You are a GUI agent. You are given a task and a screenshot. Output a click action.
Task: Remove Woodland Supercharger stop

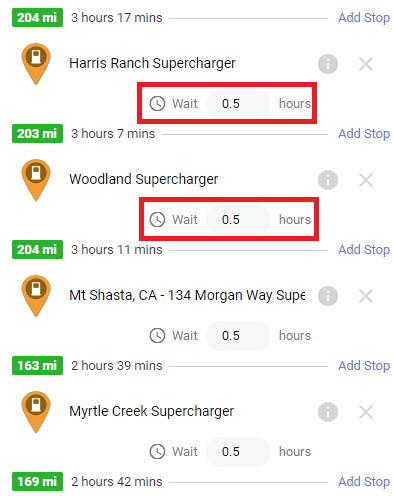click(x=366, y=180)
